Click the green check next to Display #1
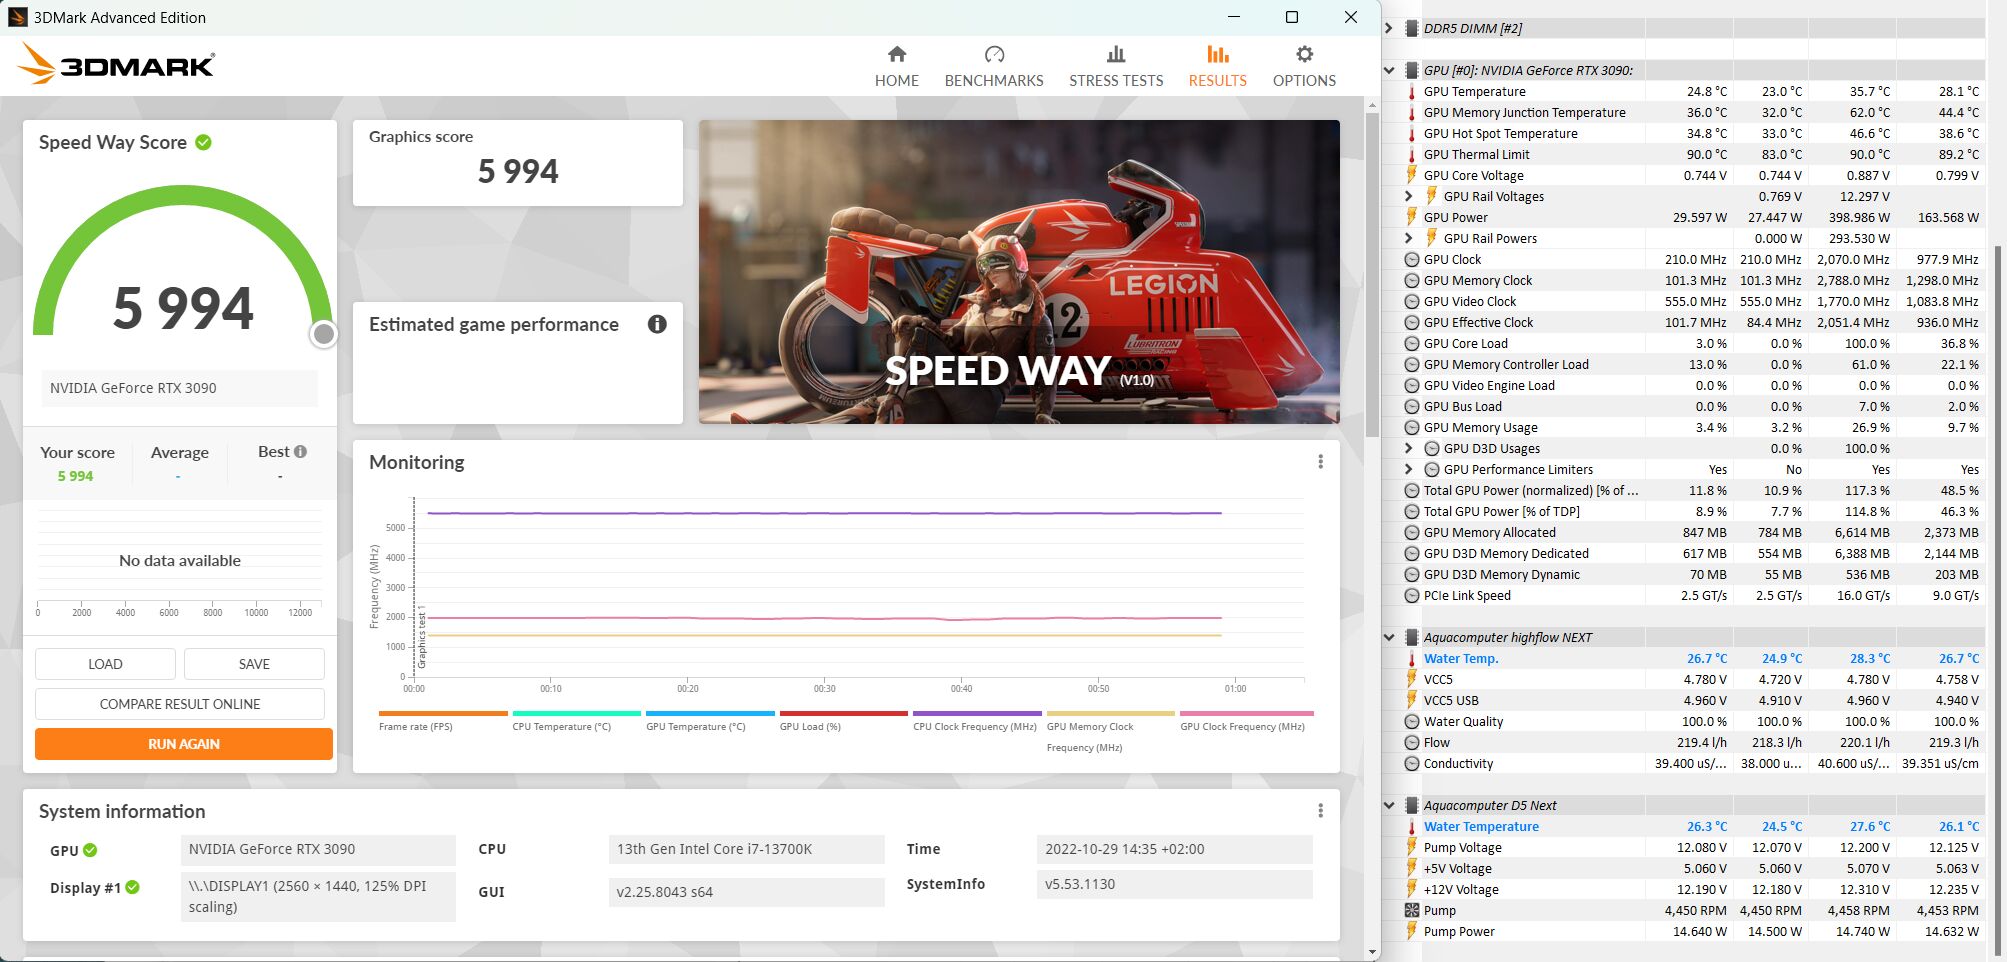 133,887
